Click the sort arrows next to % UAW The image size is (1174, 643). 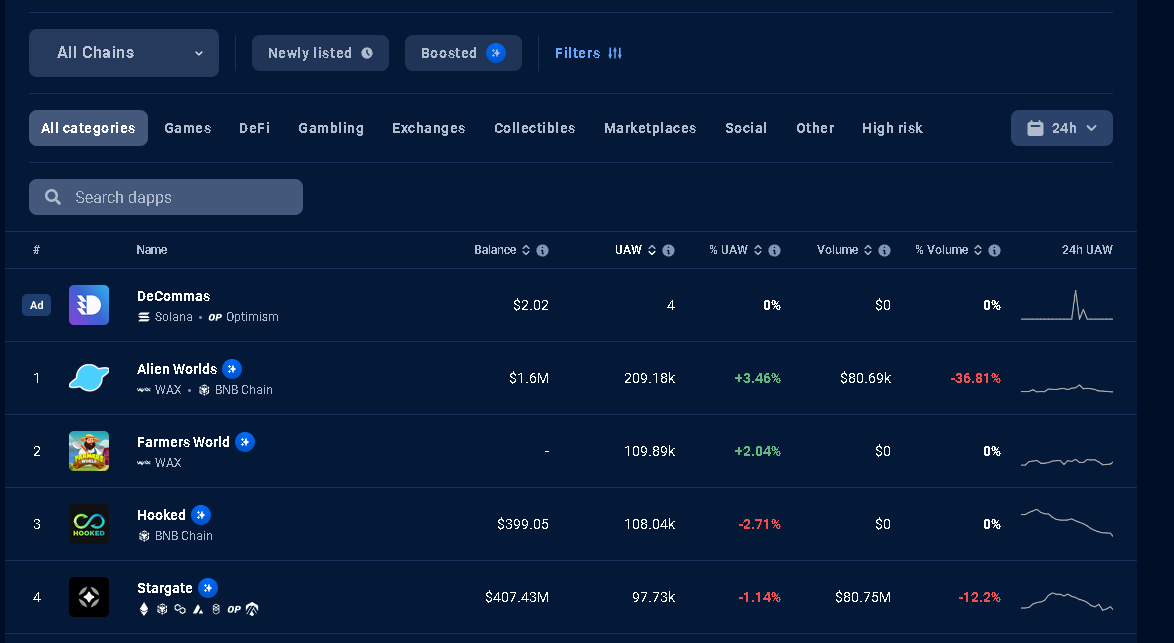point(758,250)
